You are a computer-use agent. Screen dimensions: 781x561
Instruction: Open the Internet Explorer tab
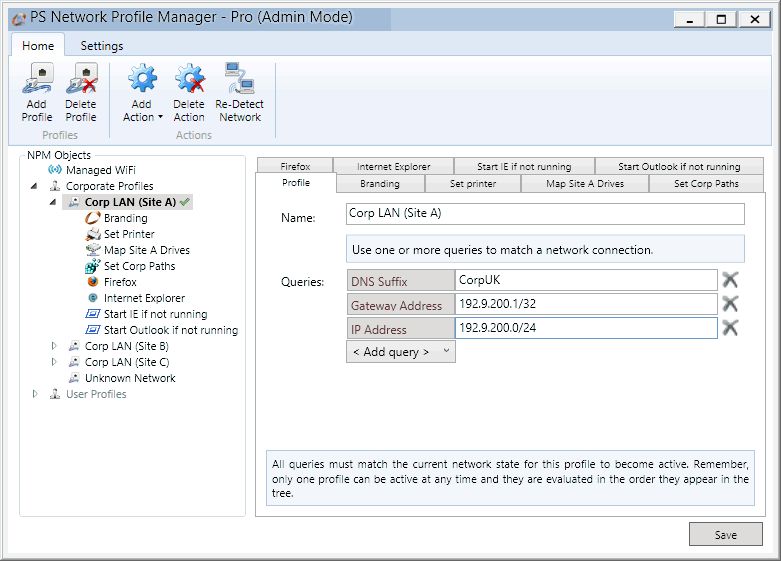(393, 166)
